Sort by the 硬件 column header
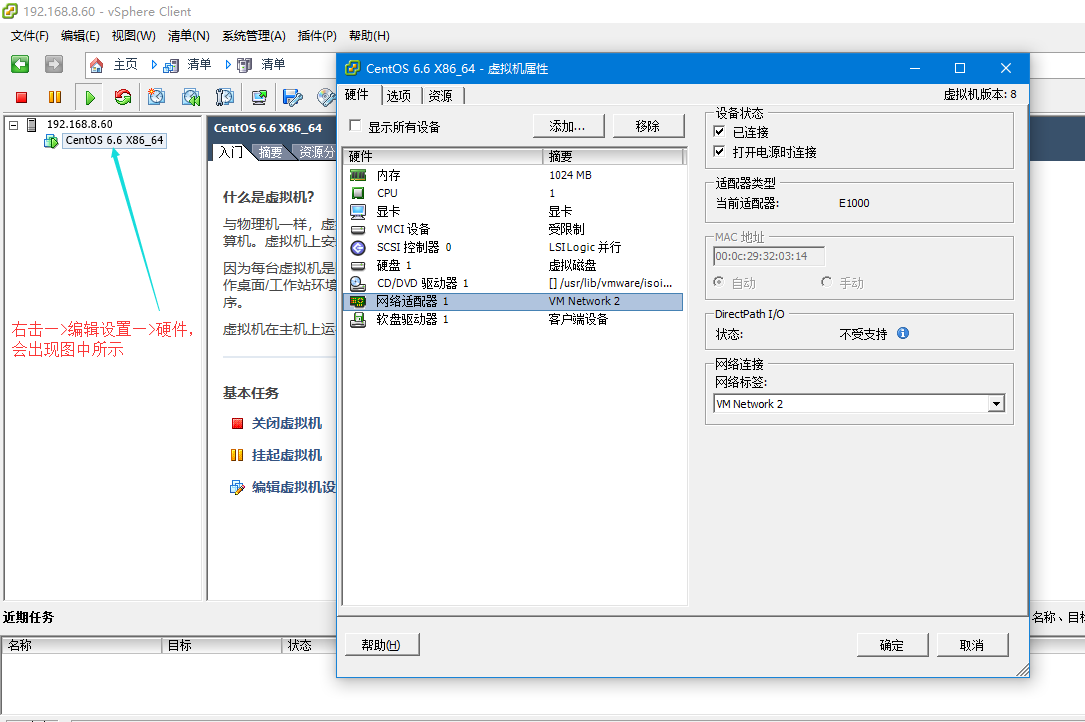 click(443, 156)
